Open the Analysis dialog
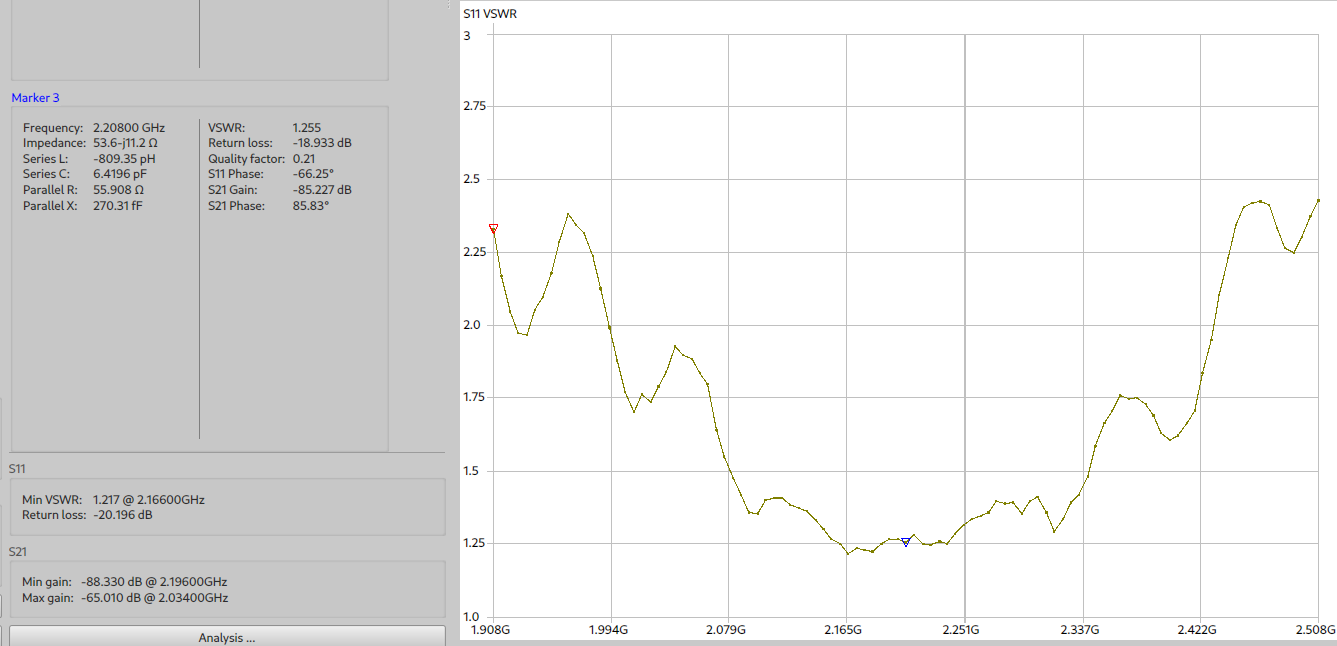 coord(227,637)
